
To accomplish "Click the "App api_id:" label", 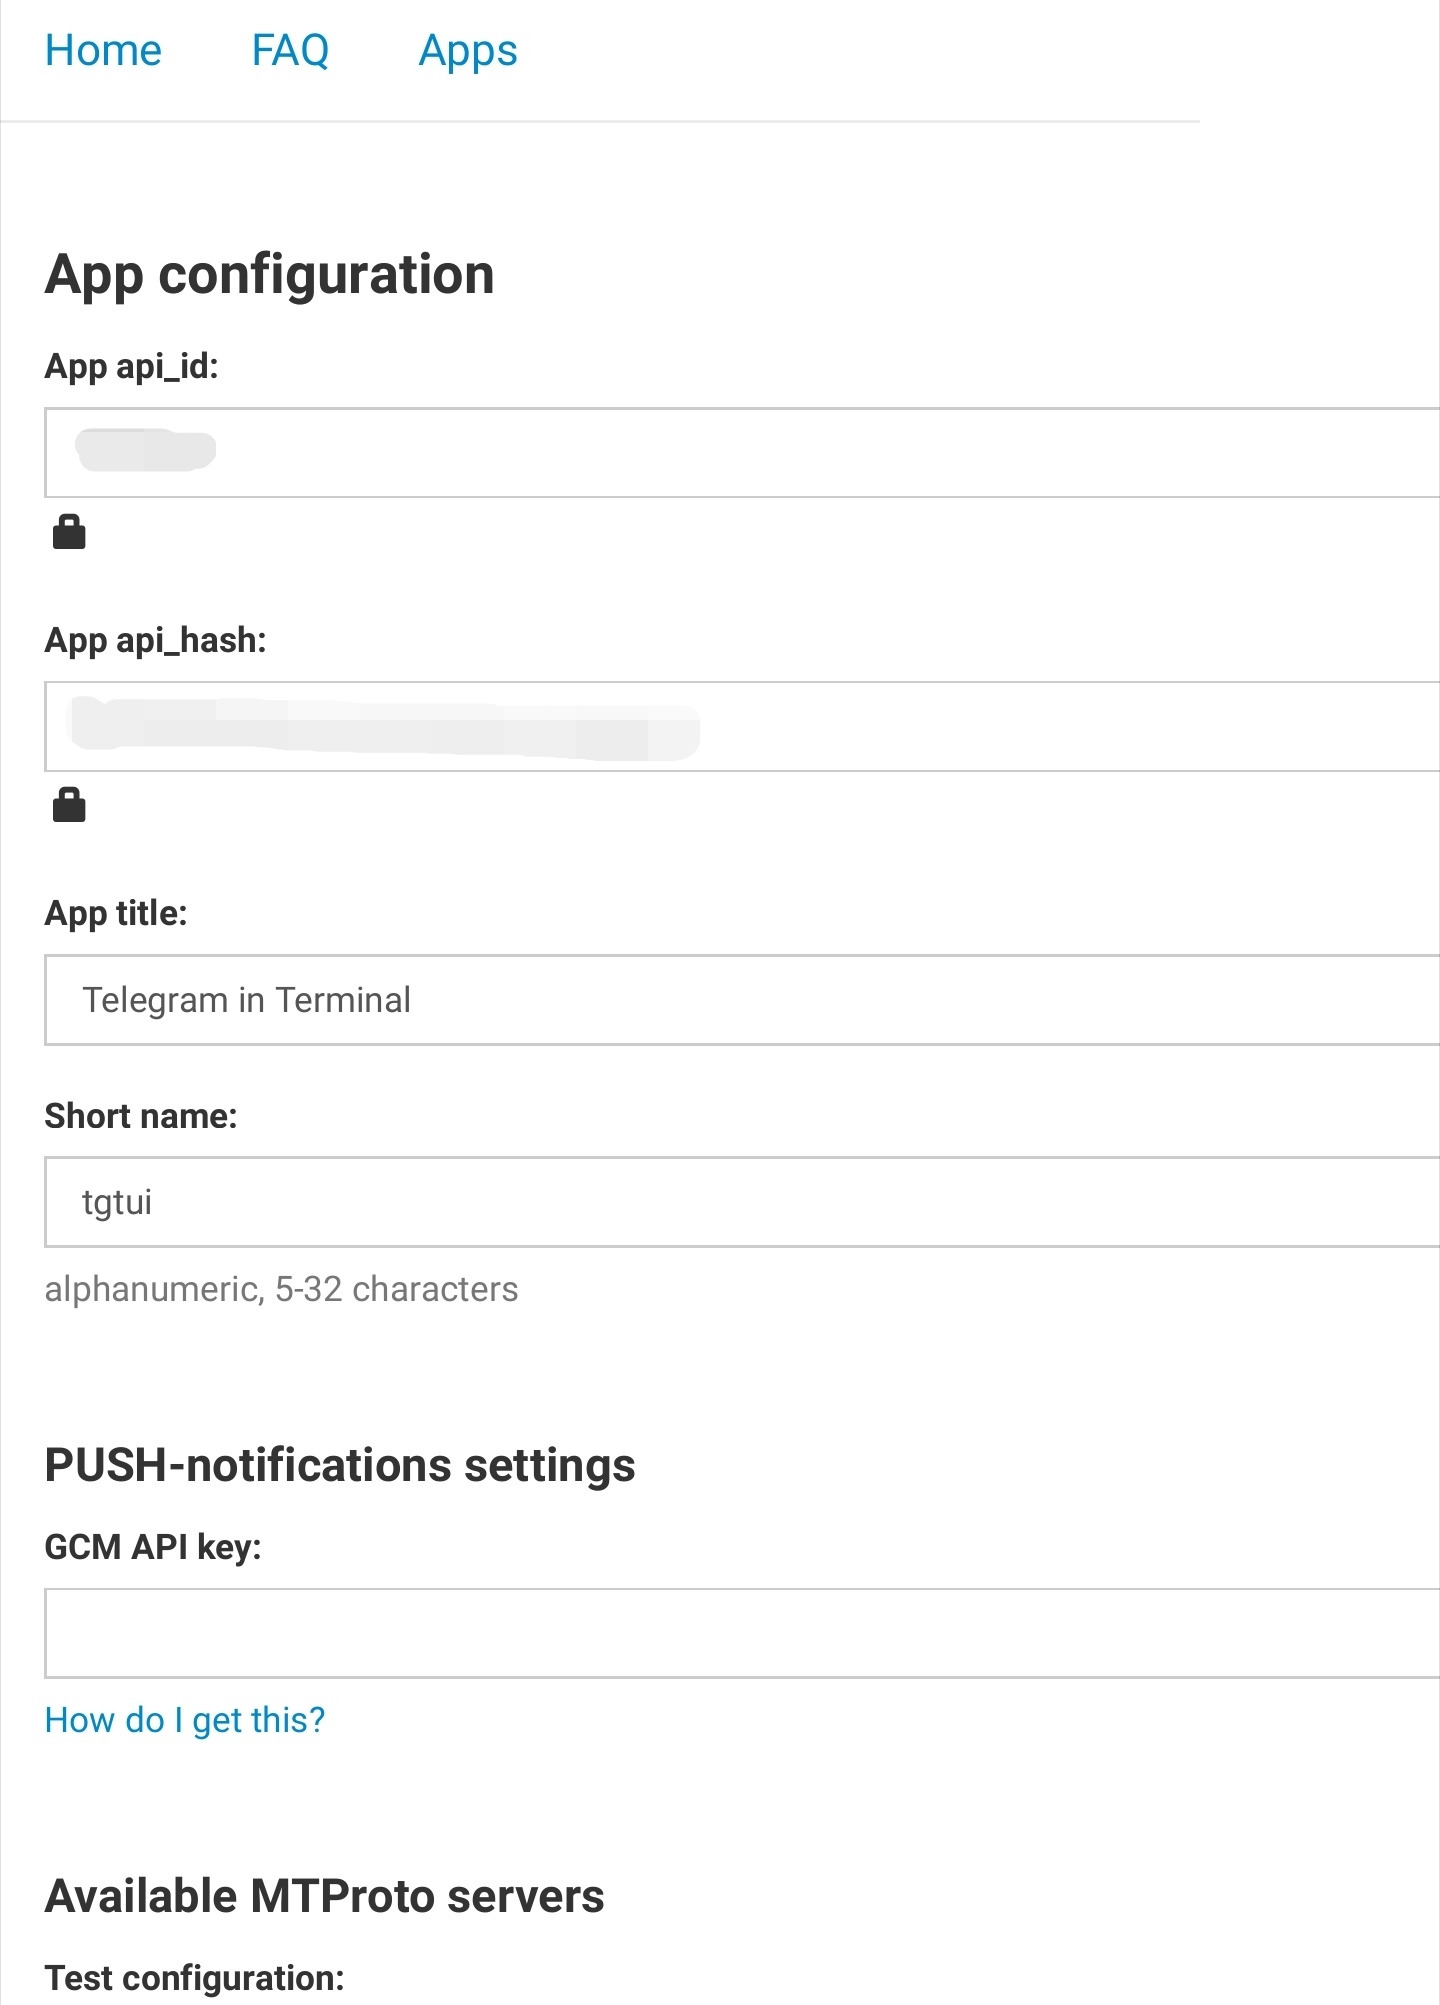I will pyautogui.click(x=131, y=367).
